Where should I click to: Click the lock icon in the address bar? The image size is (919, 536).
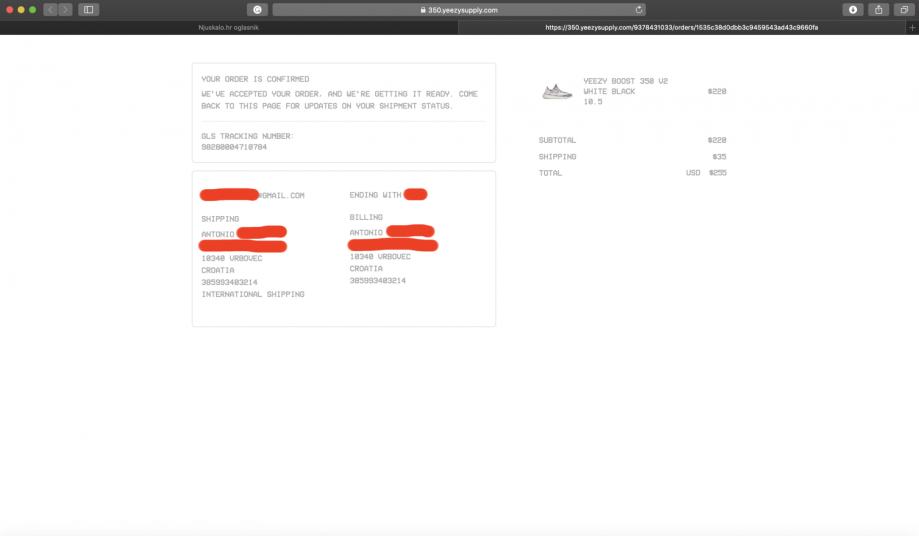(423, 10)
